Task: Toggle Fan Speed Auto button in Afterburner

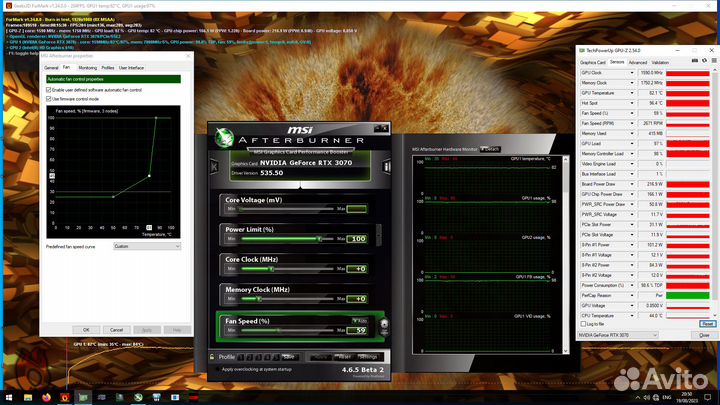Action: coord(360,321)
